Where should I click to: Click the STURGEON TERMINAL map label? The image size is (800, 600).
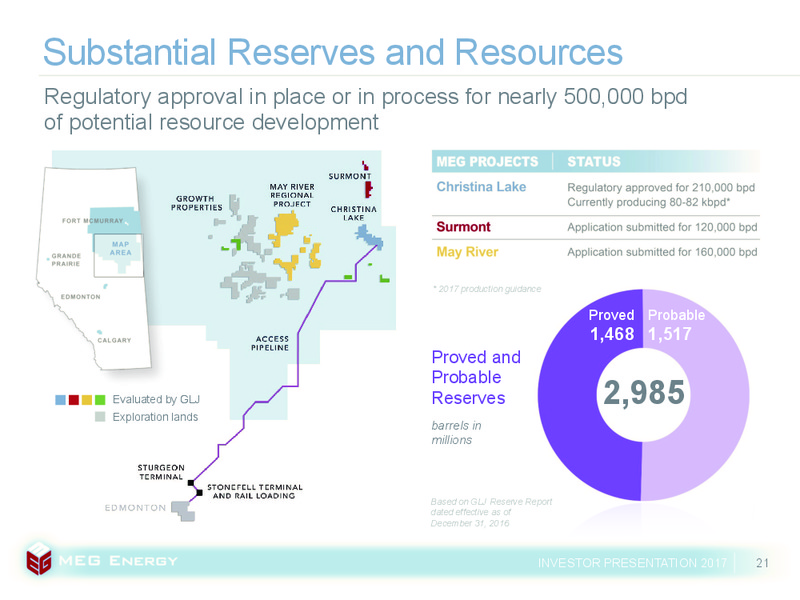(x=161, y=472)
